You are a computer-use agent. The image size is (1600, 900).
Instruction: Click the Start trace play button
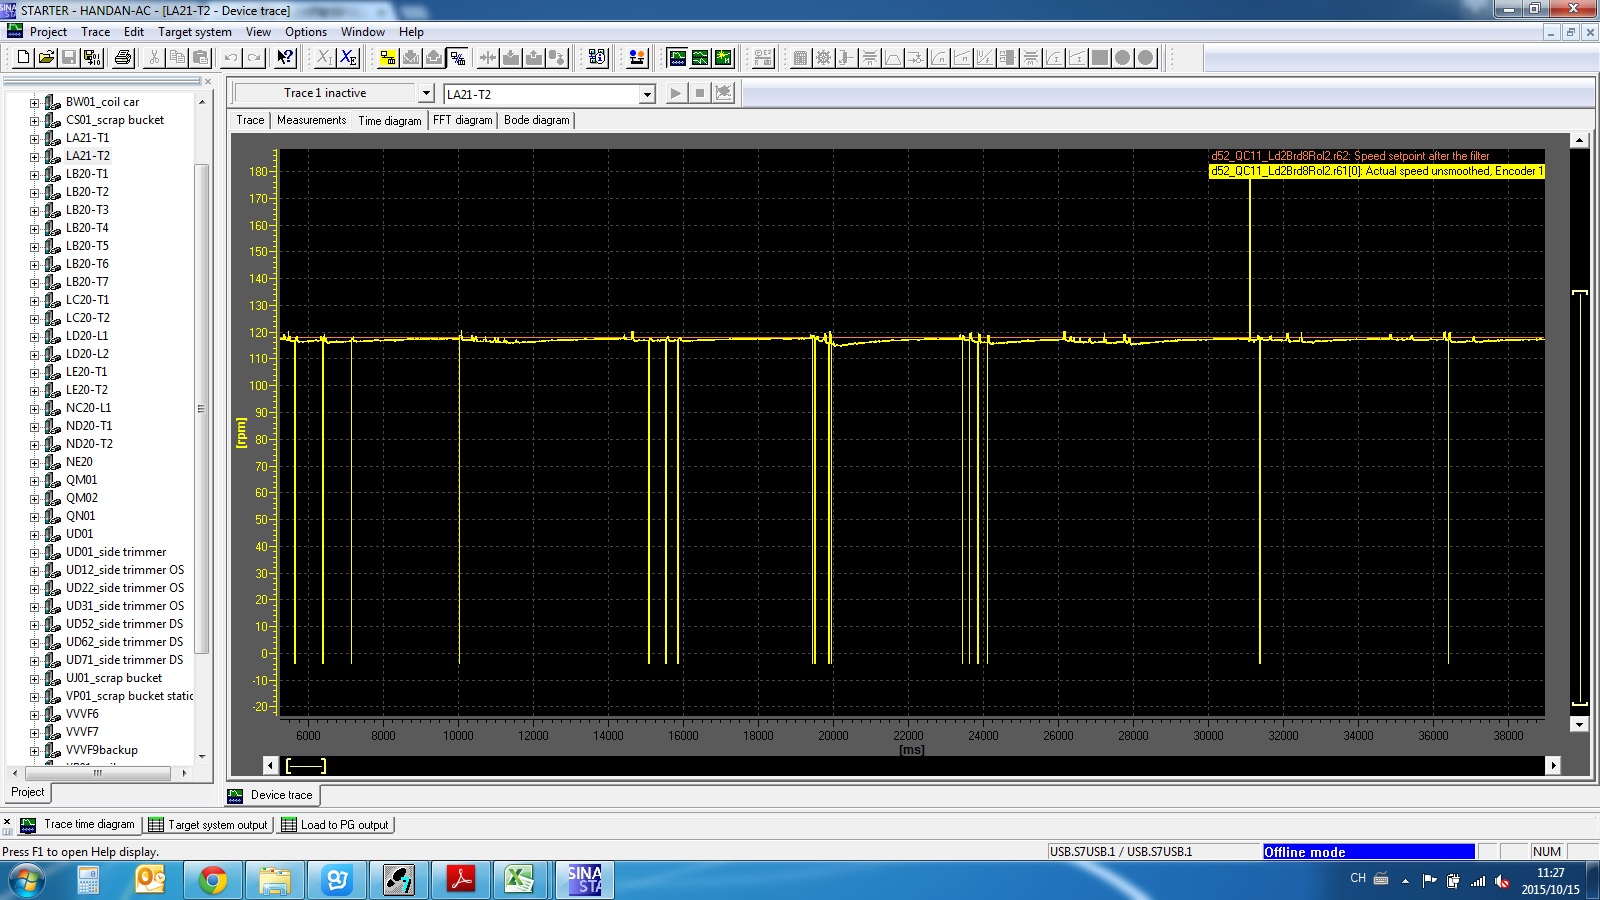[676, 93]
